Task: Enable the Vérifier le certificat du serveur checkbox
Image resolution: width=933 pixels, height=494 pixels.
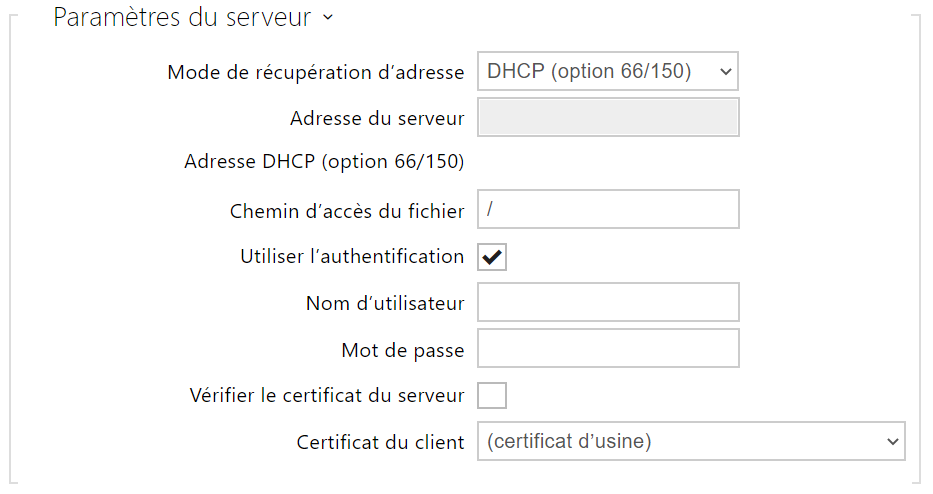Action: point(492,395)
